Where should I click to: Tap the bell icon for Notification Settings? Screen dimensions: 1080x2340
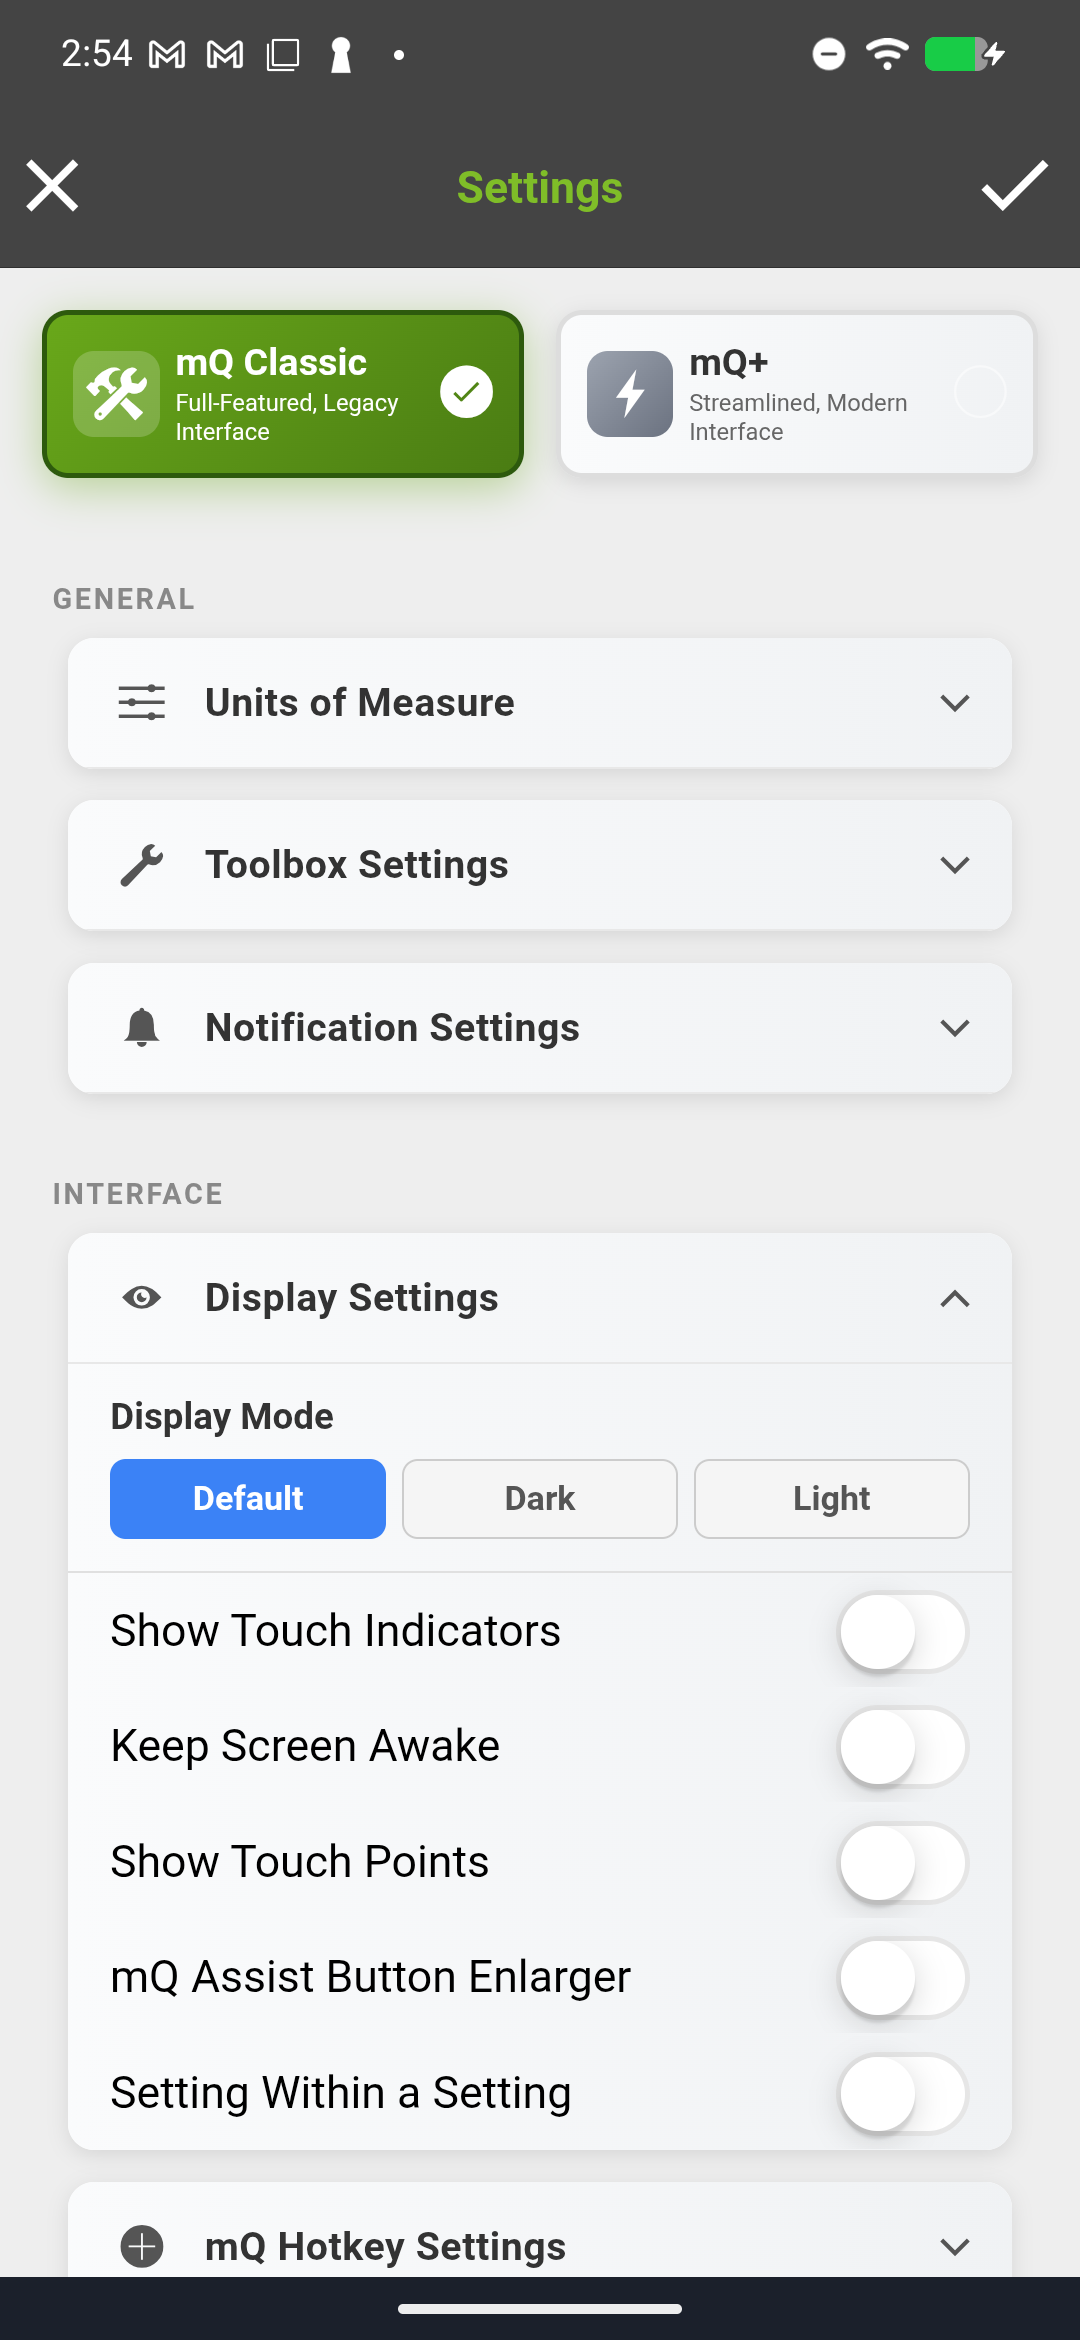pyautogui.click(x=141, y=1027)
